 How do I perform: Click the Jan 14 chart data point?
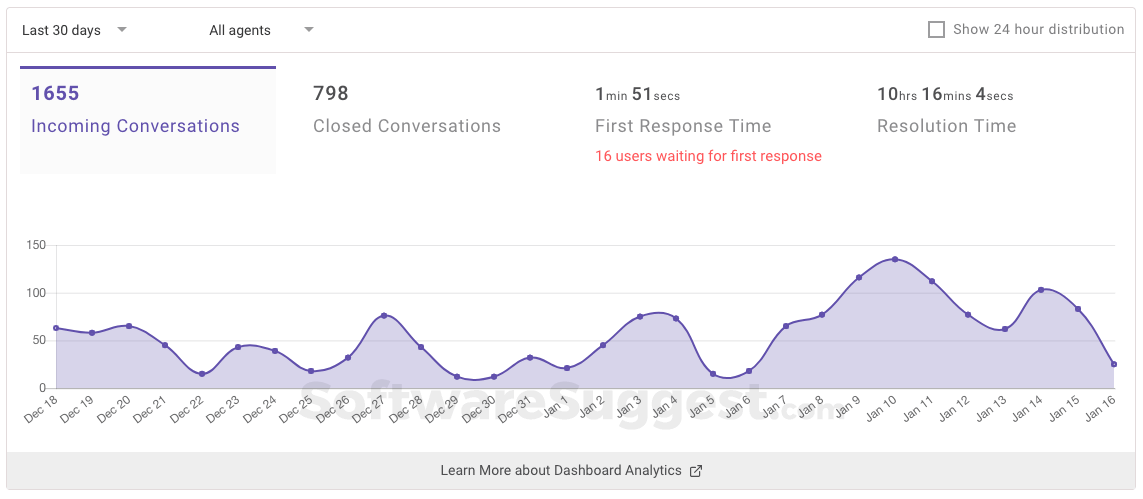[1041, 290]
